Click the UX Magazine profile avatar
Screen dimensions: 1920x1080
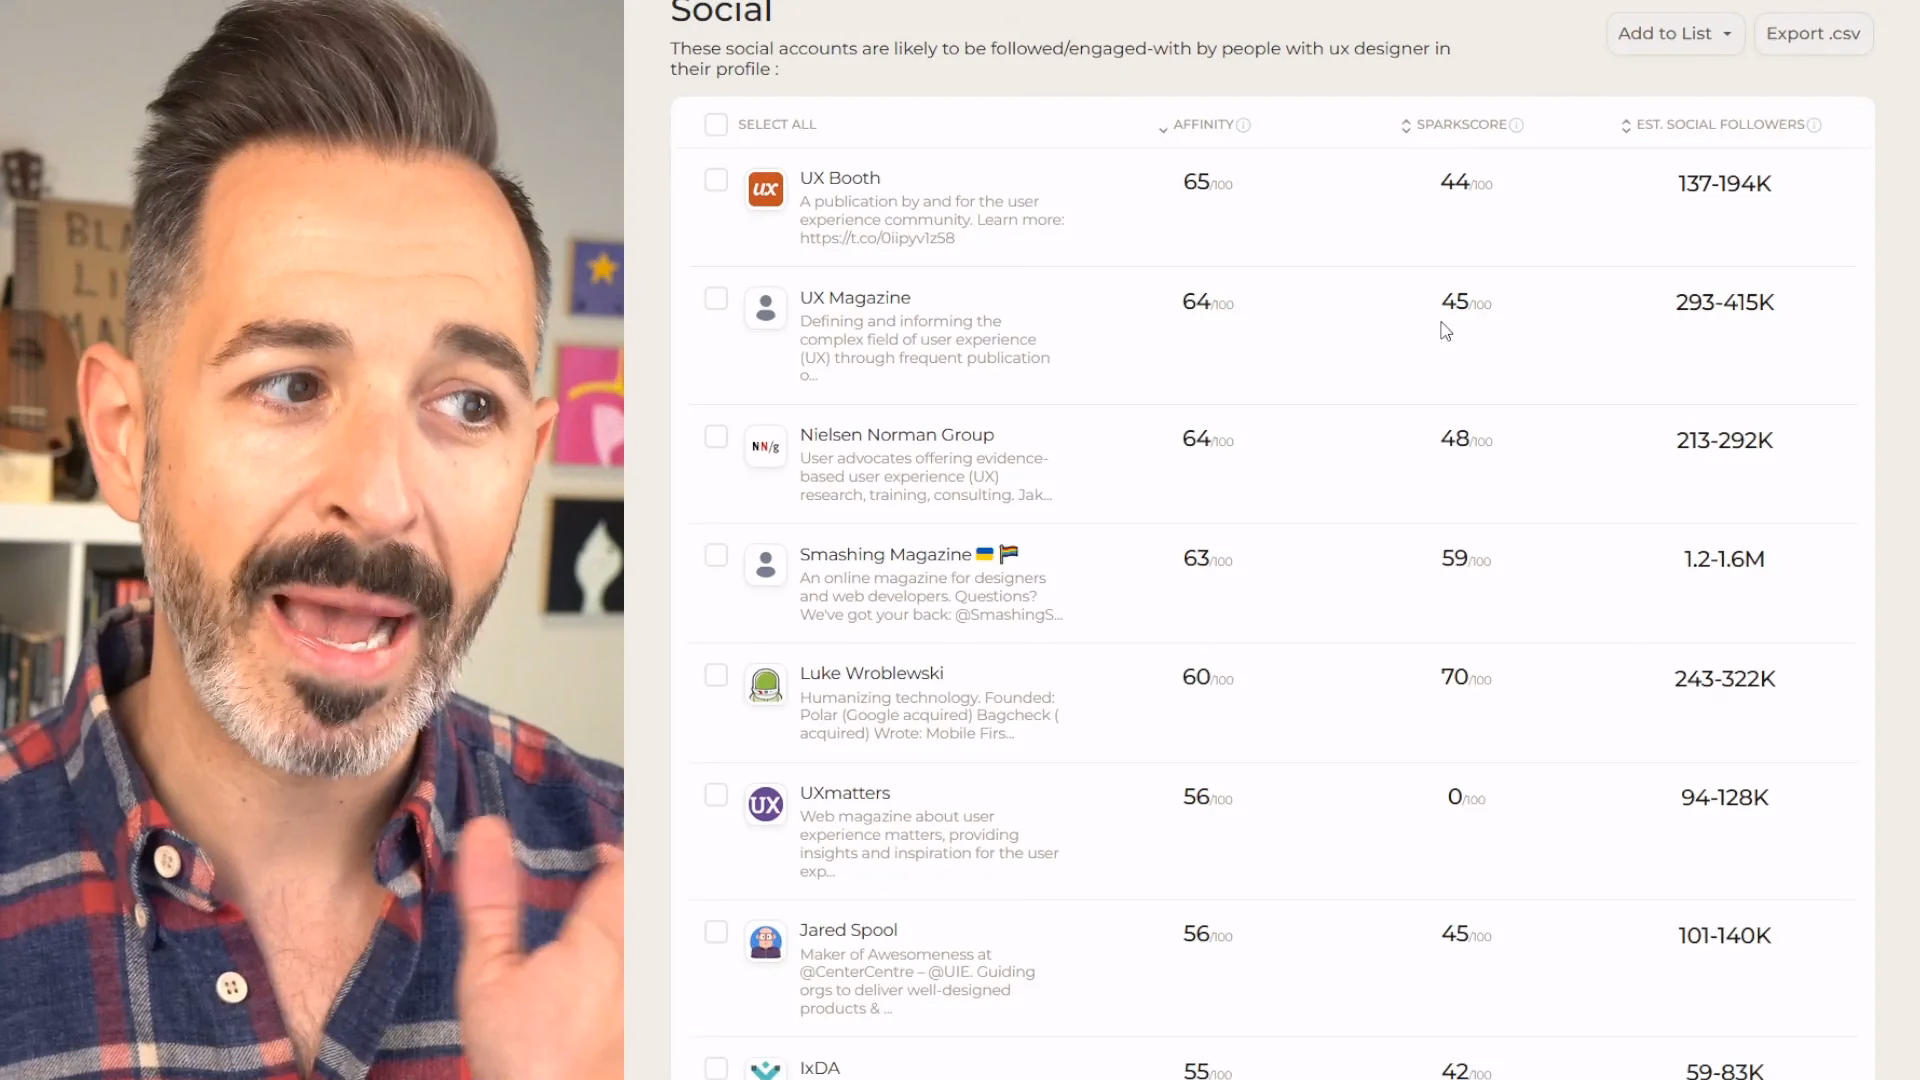click(x=766, y=308)
